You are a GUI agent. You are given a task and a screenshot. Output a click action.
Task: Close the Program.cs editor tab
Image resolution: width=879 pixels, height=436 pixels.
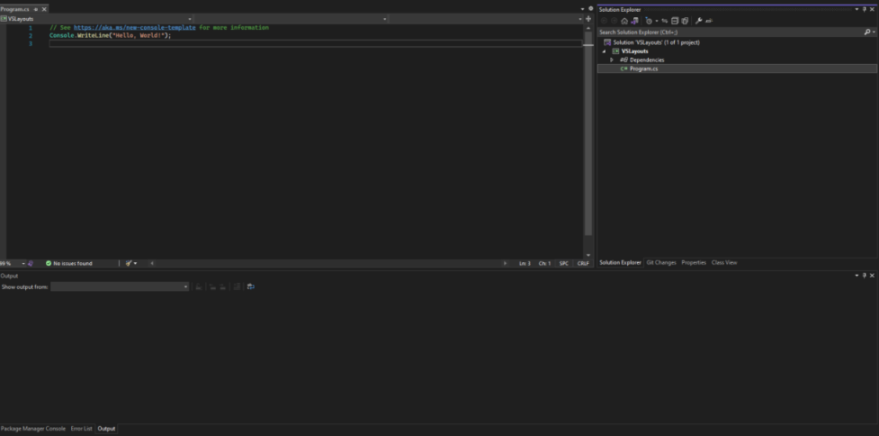44,10
